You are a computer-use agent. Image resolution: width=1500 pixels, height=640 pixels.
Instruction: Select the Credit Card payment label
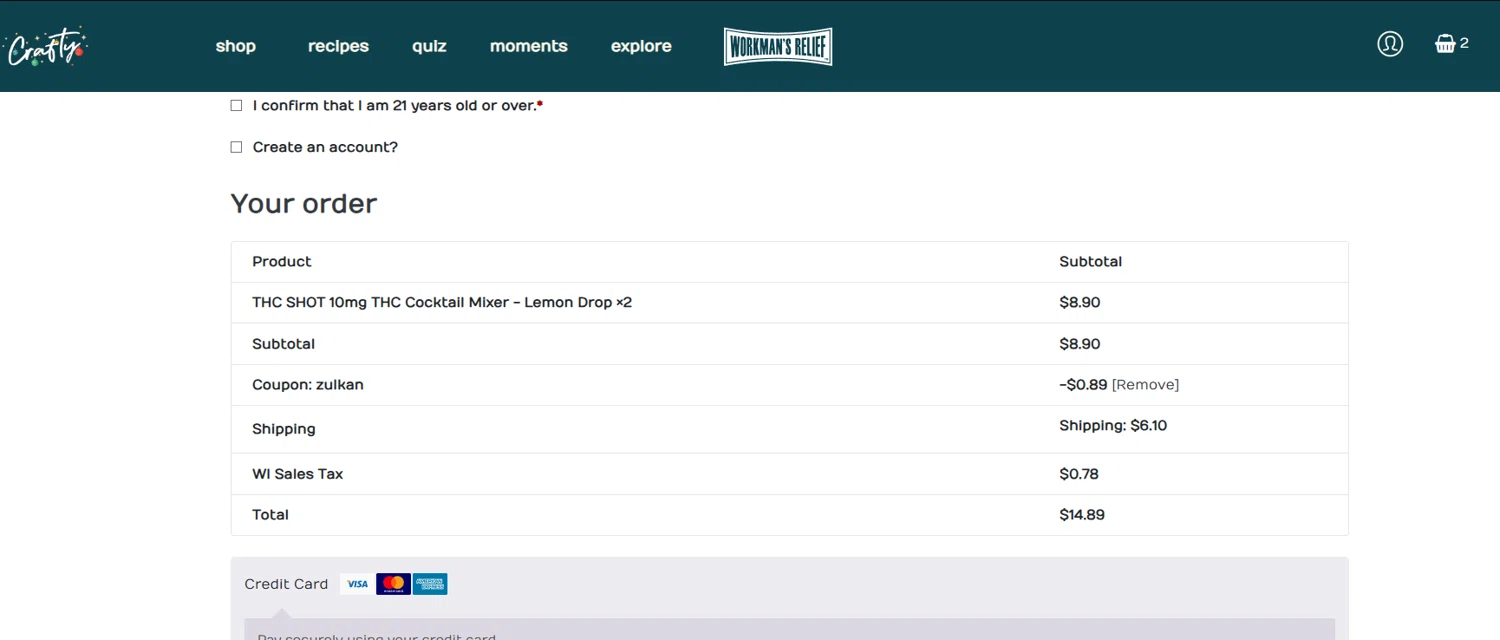point(286,584)
